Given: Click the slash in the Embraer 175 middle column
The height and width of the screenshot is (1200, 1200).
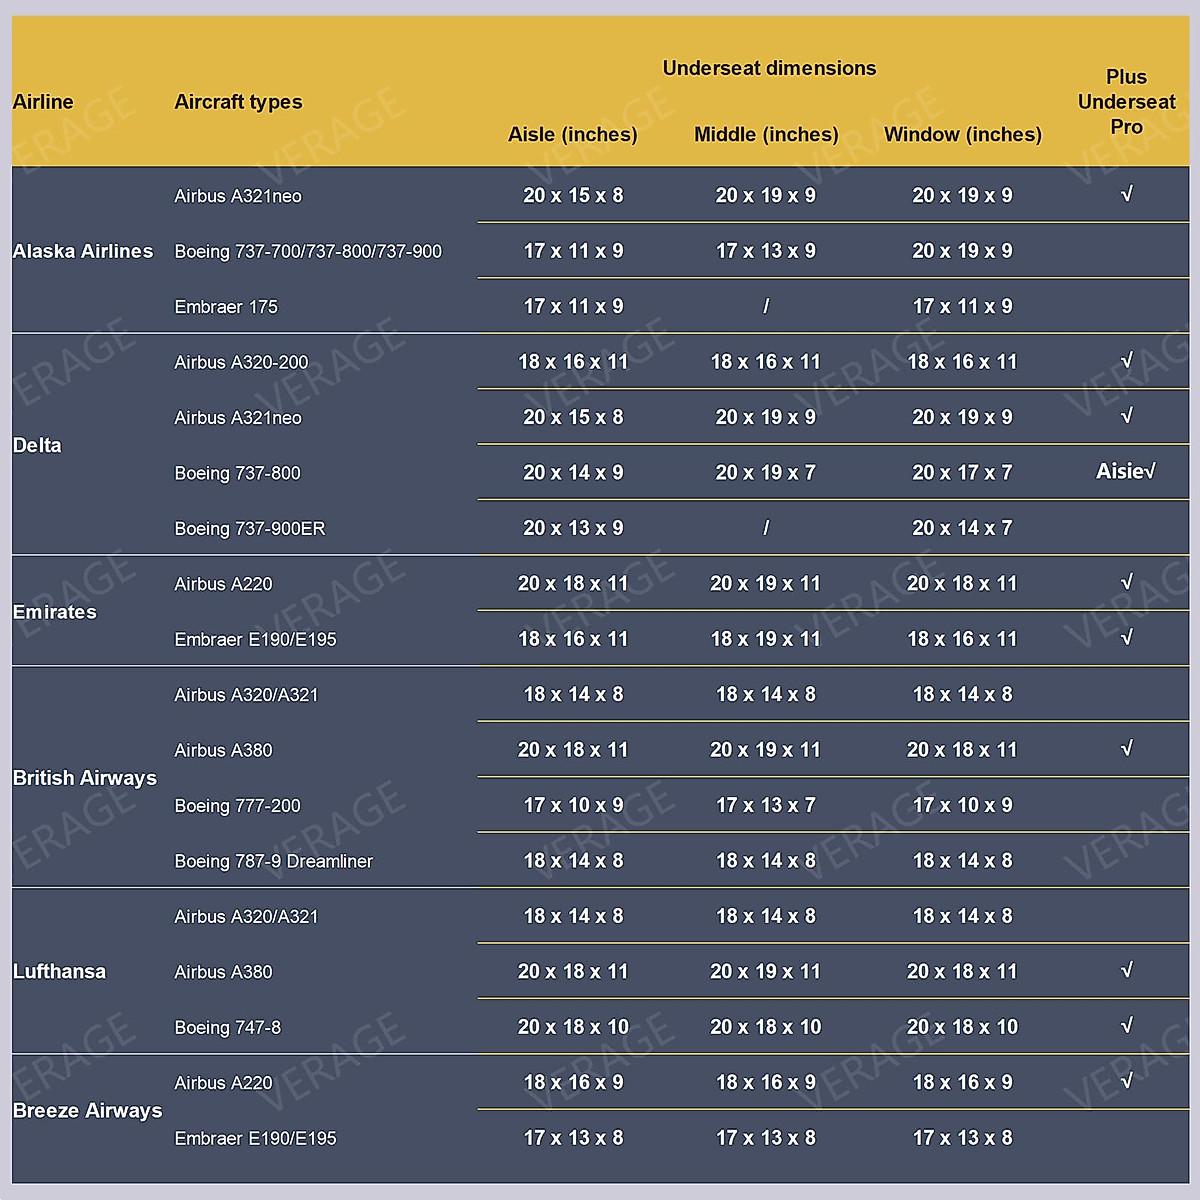Looking at the screenshot, I should tap(766, 307).
